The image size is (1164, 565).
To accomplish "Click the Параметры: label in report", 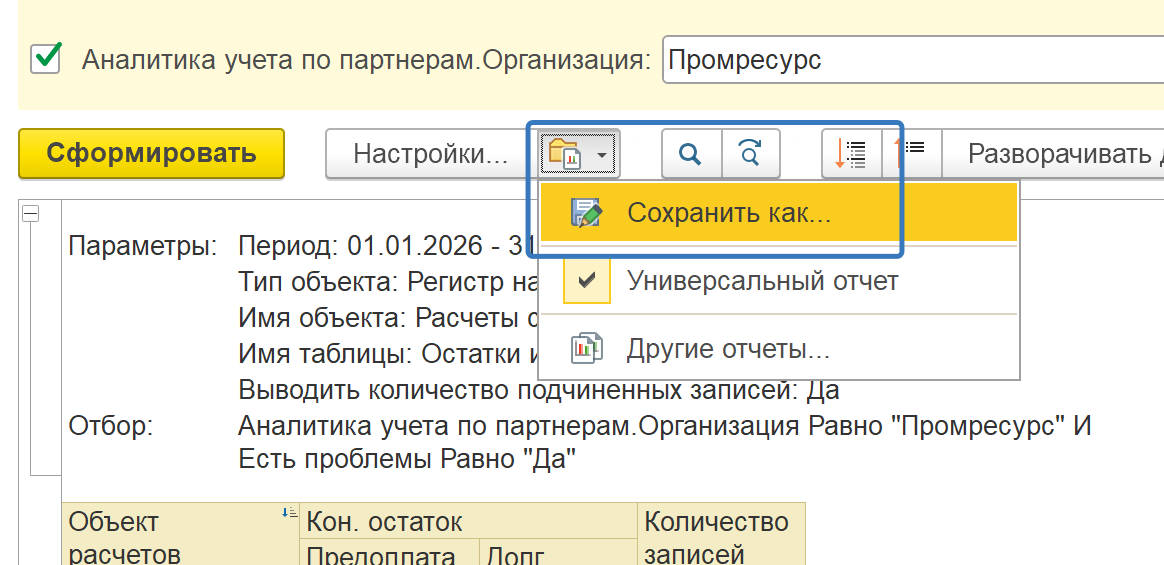I will coord(143,246).
